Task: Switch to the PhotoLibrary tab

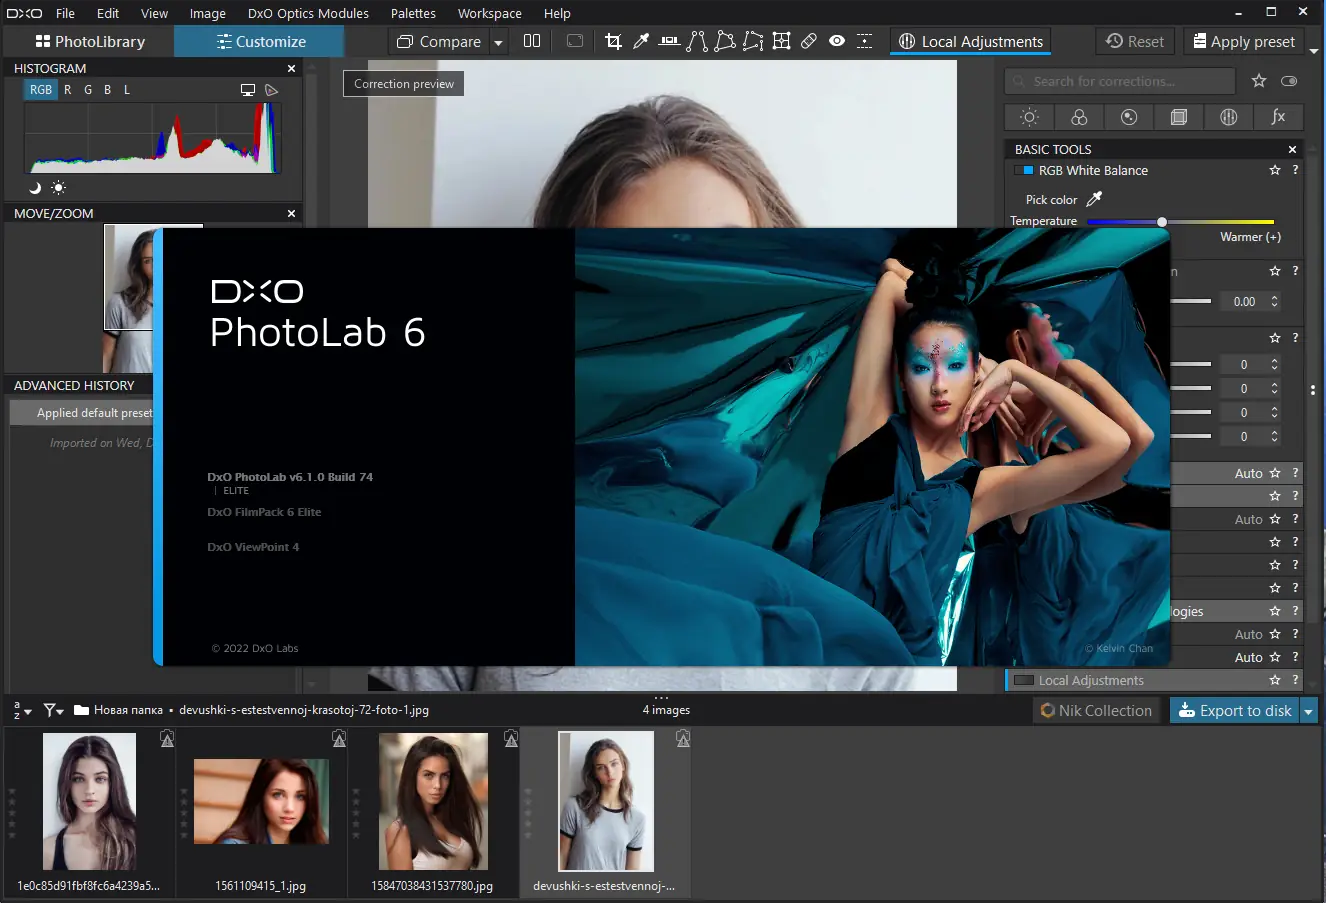Action: point(90,41)
